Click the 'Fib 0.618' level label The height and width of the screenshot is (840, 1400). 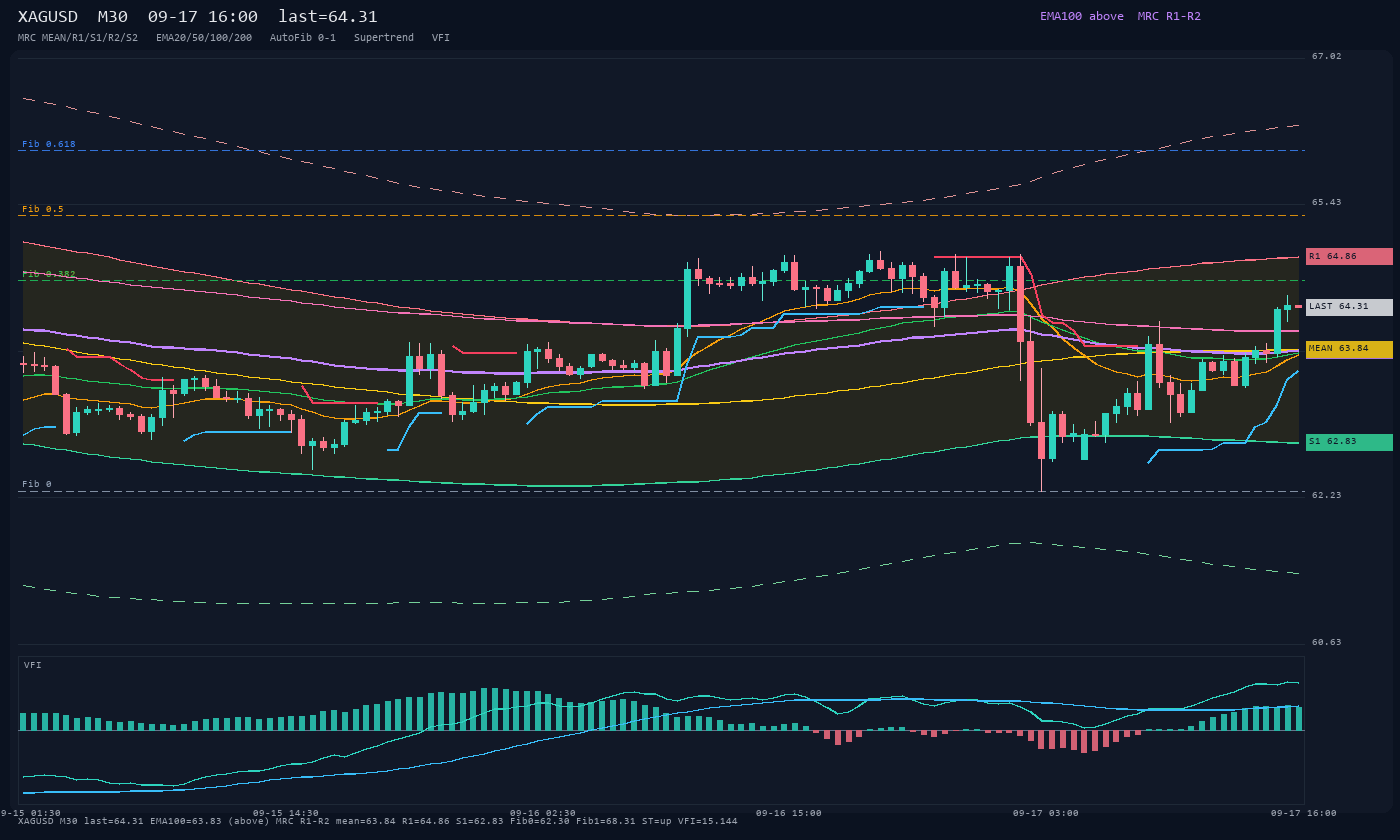point(49,144)
